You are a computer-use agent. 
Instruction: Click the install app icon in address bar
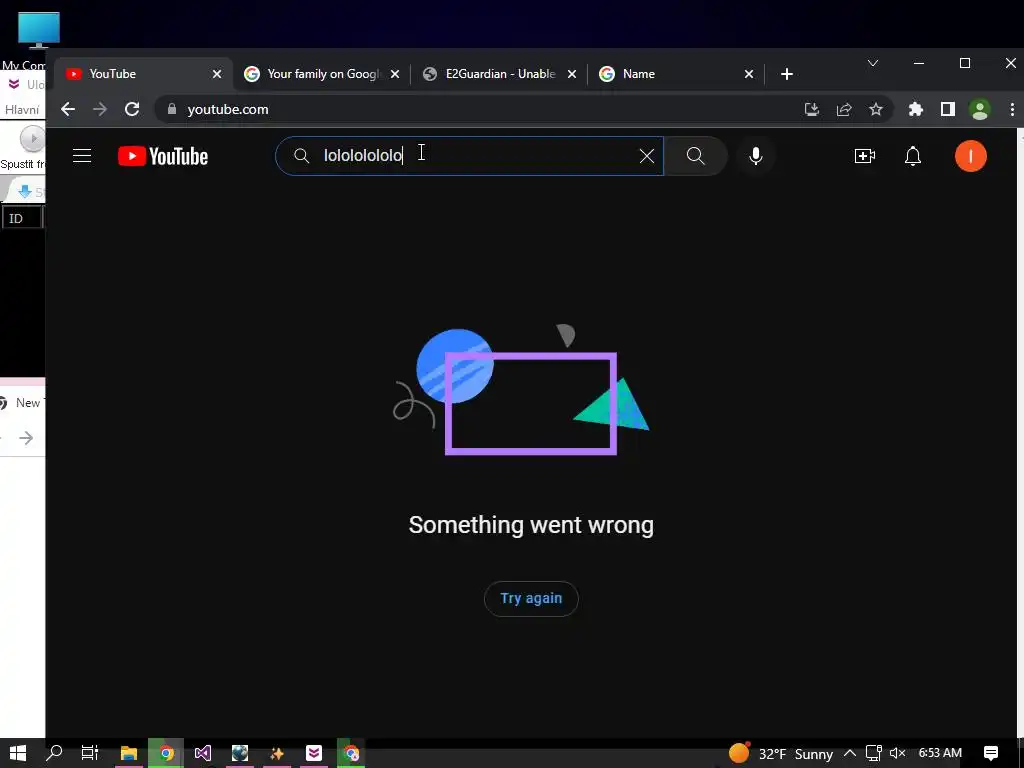tap(812, 109)
